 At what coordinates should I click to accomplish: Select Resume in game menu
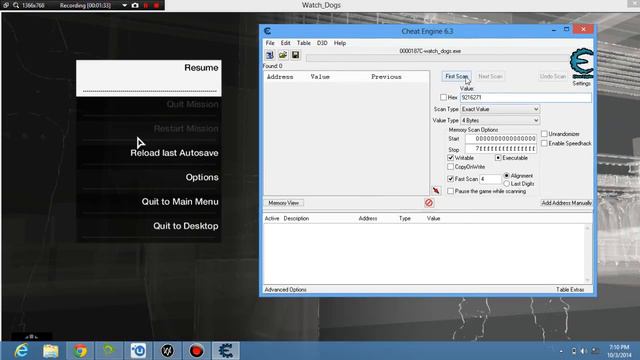[x=149, y=78]
